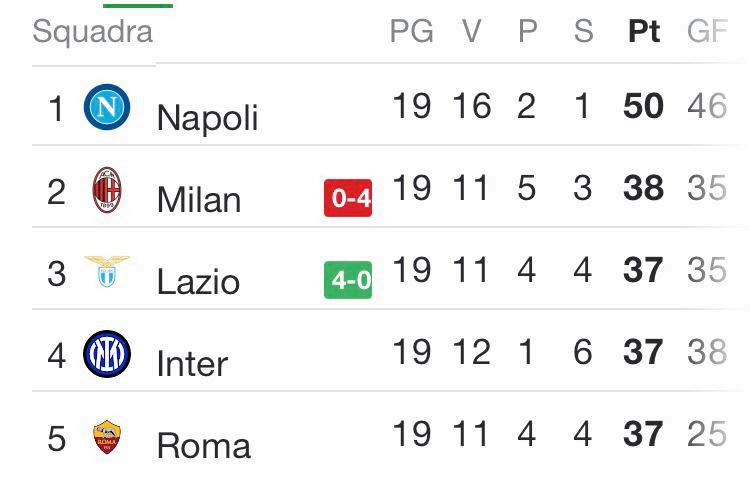Tap the red 0-4 result badge
This screenshot has width=750, height=483.
(x=348, y=198)
